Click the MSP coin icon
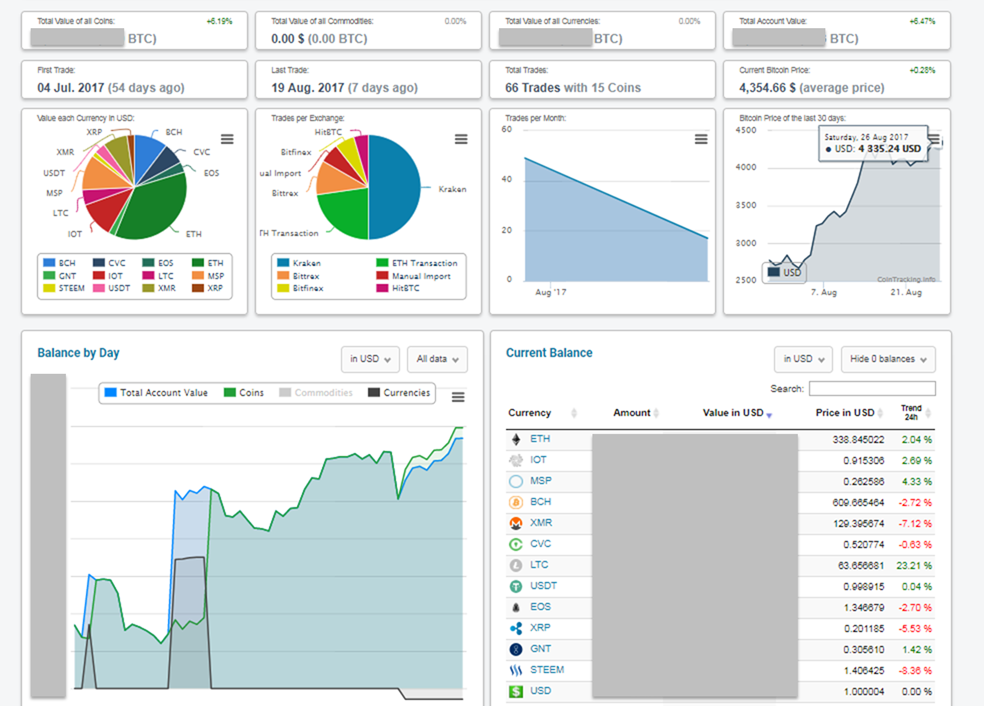 (516, 481)
